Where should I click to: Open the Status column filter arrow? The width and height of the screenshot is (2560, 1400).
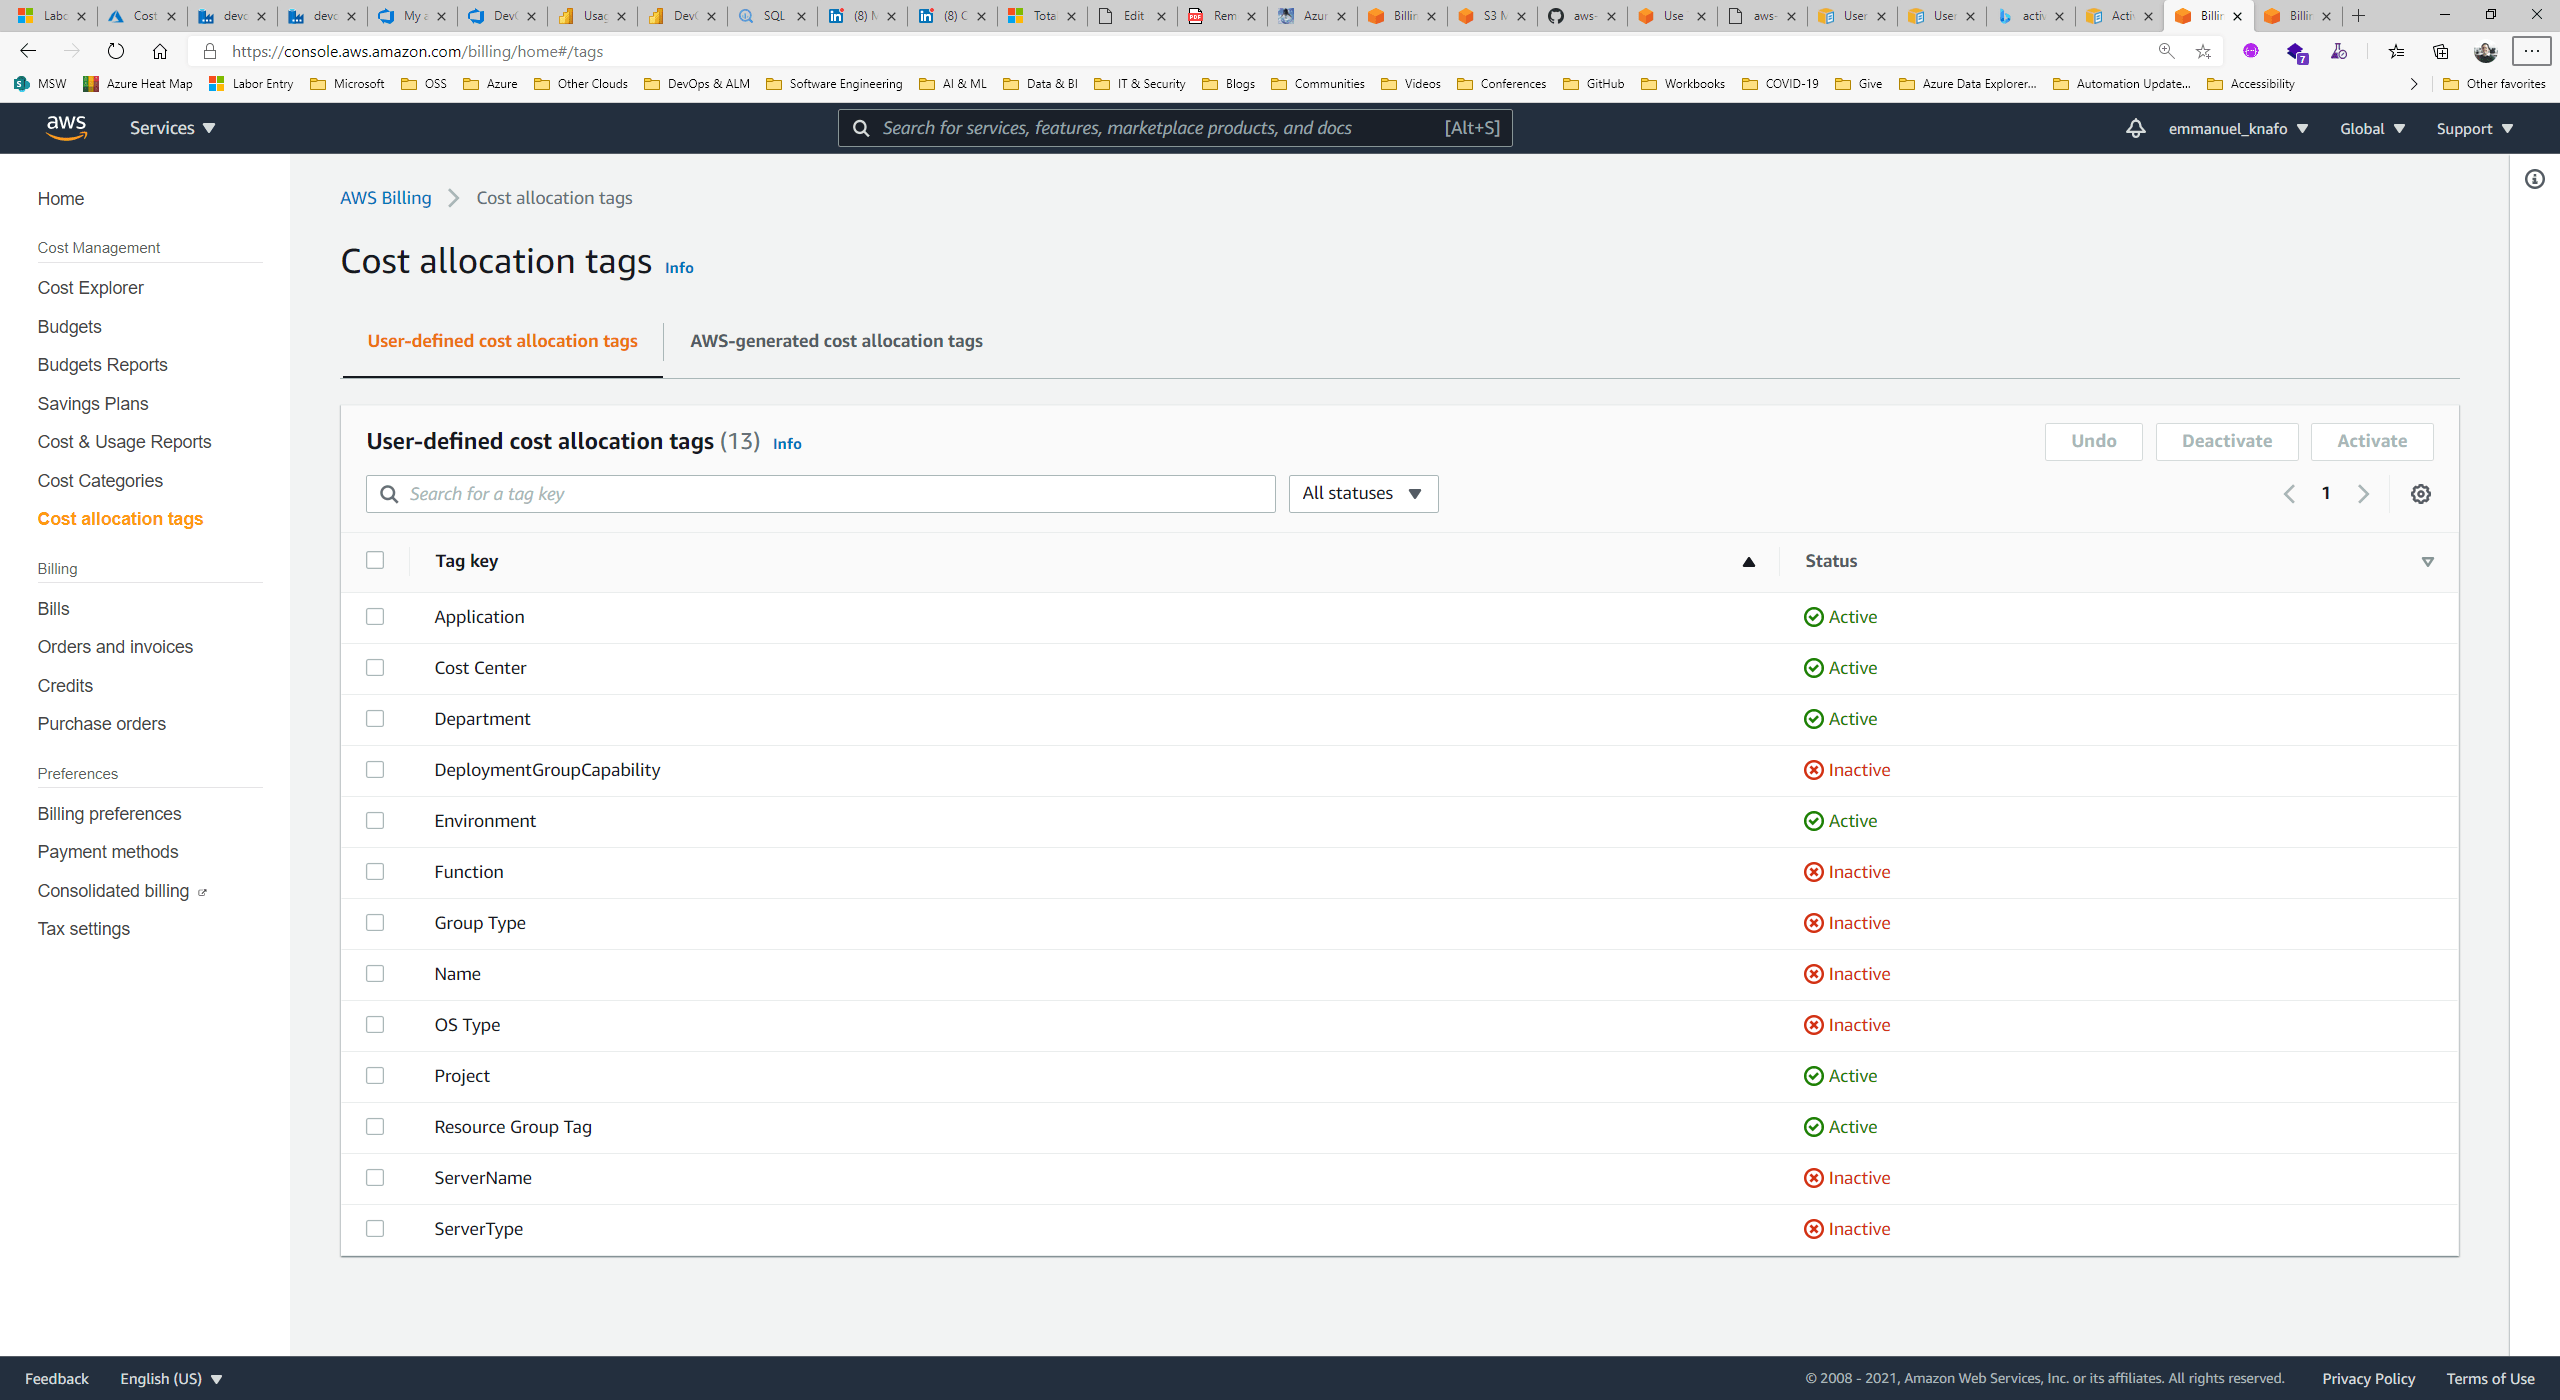pos(2428,561)
